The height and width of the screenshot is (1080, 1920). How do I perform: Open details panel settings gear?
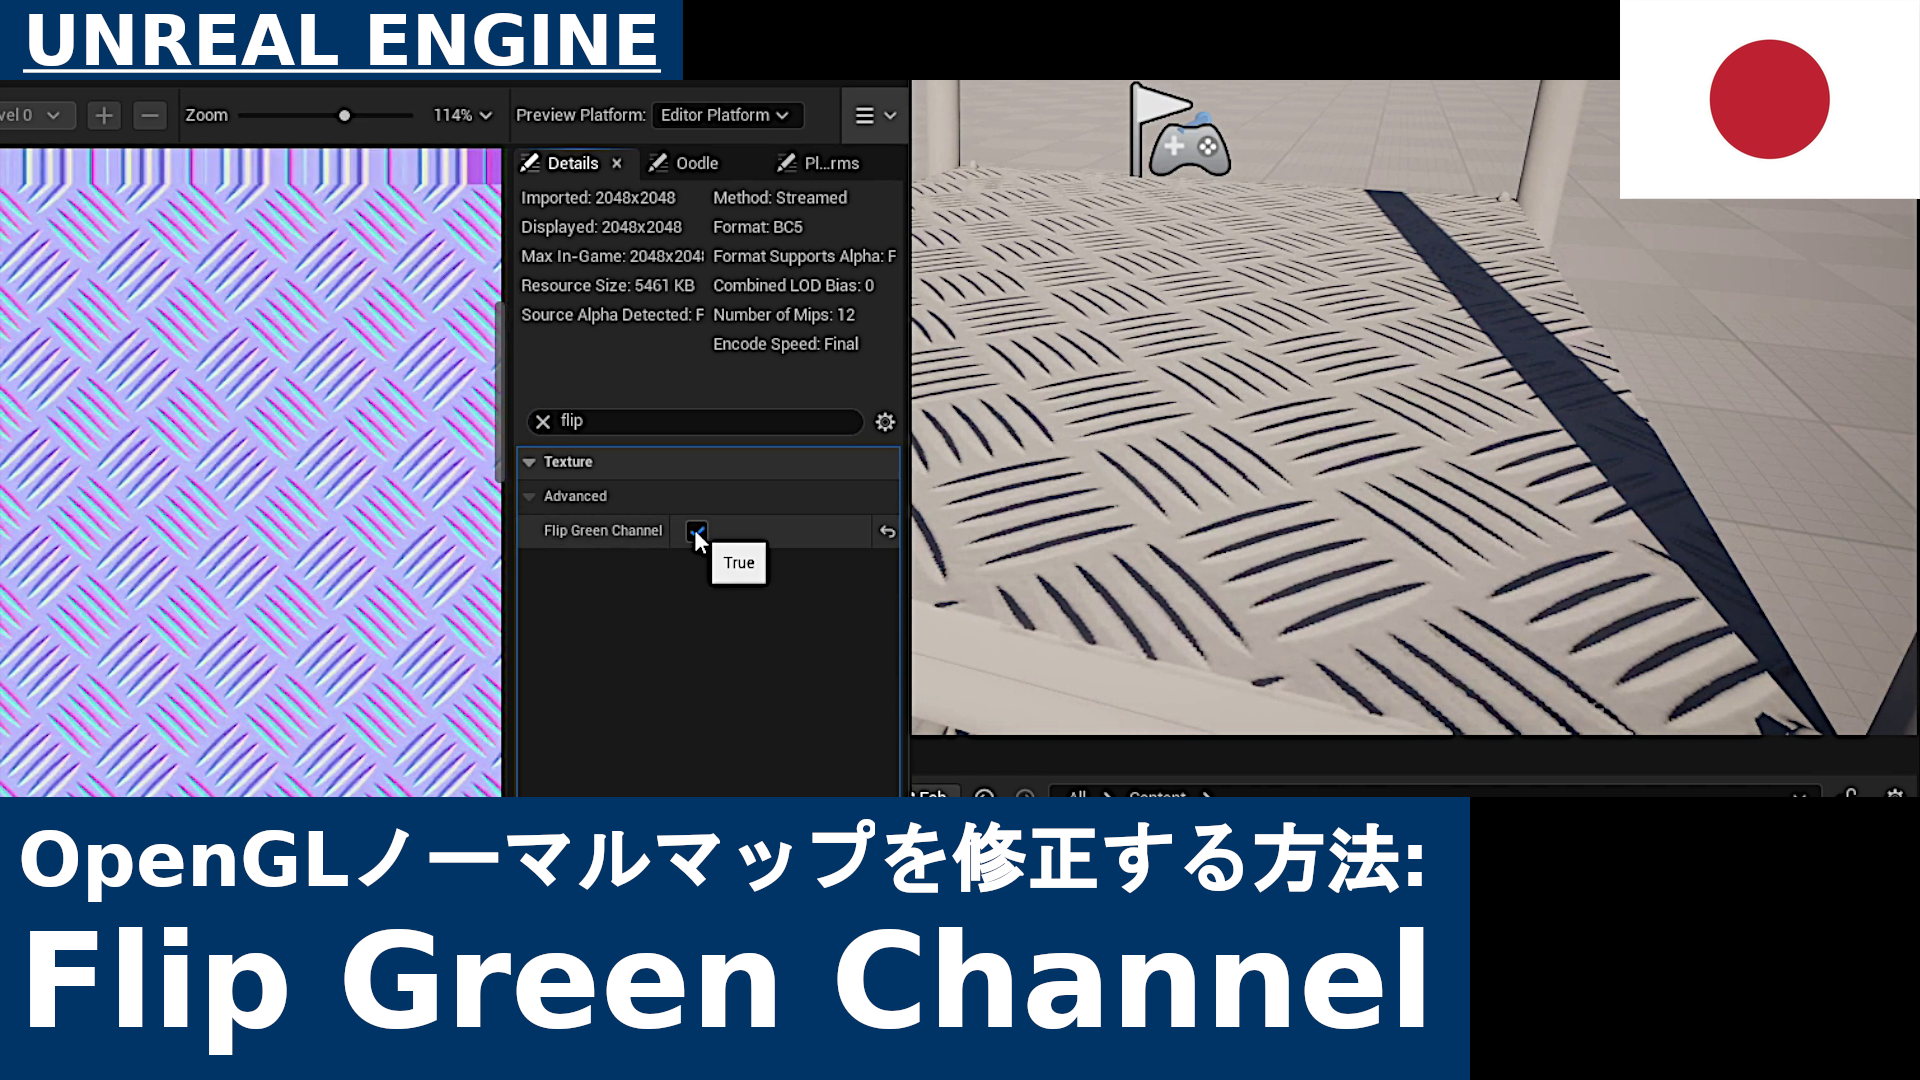[885, 422]
